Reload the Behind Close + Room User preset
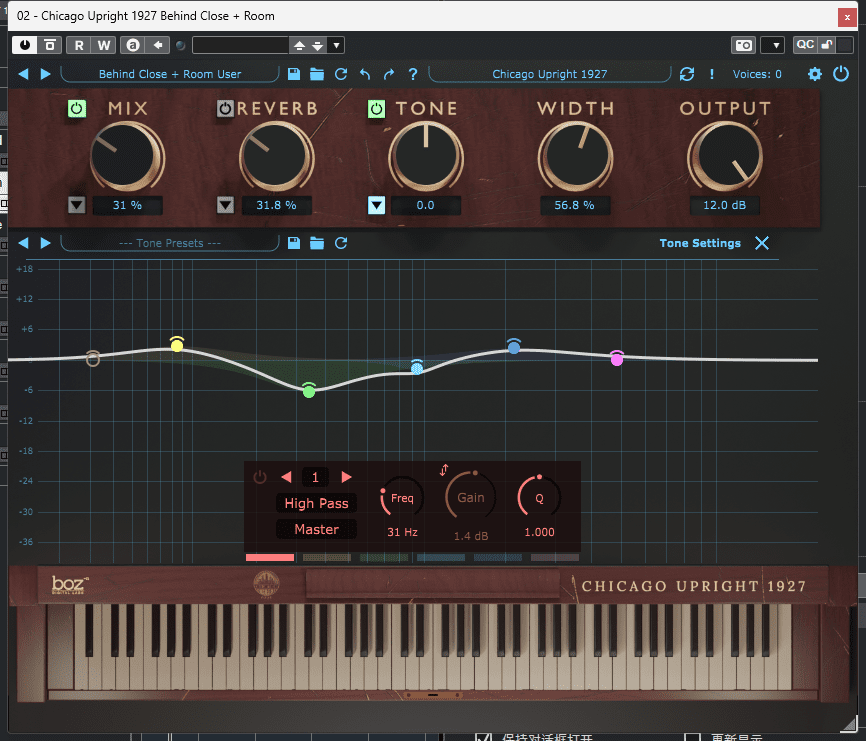Image resolution: width=866 pixels, height=741 pixels. click(341, 74)
